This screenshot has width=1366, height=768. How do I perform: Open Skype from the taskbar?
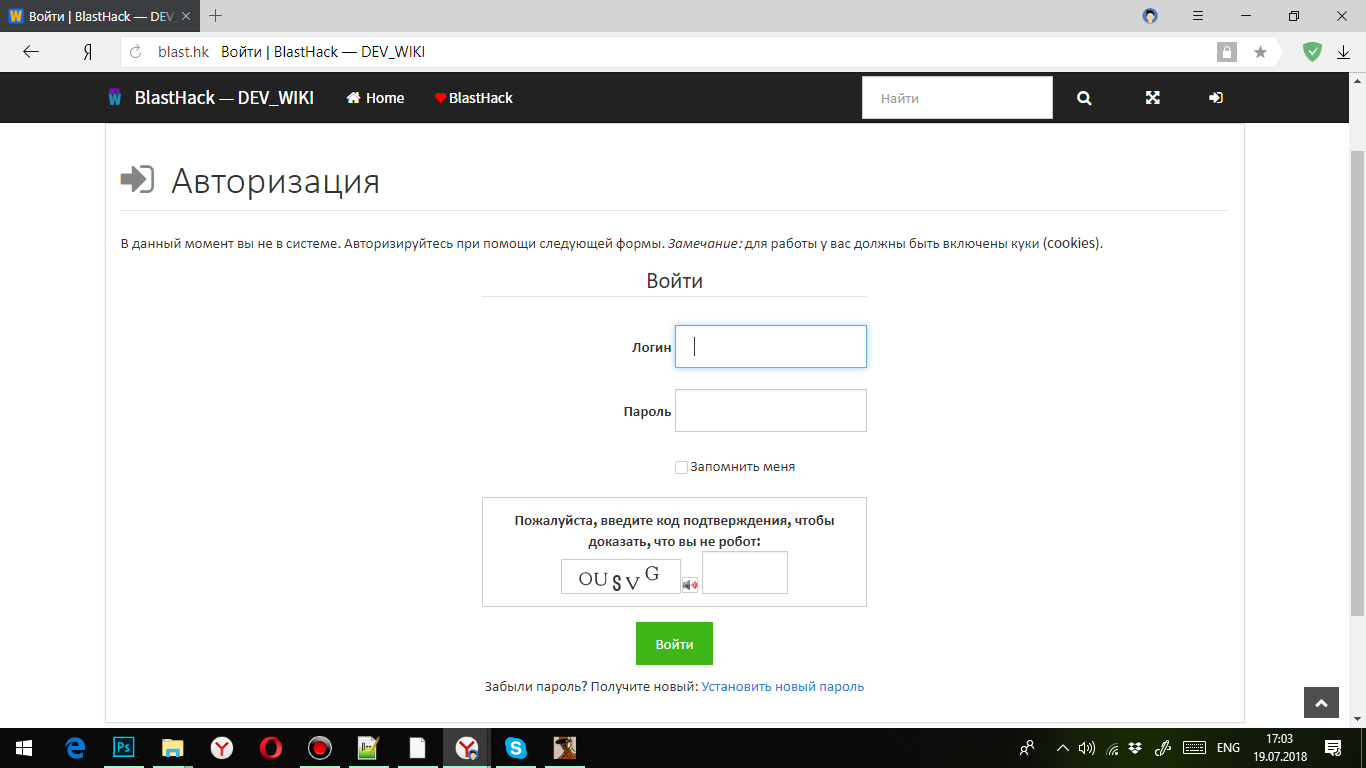click(516, 748)
